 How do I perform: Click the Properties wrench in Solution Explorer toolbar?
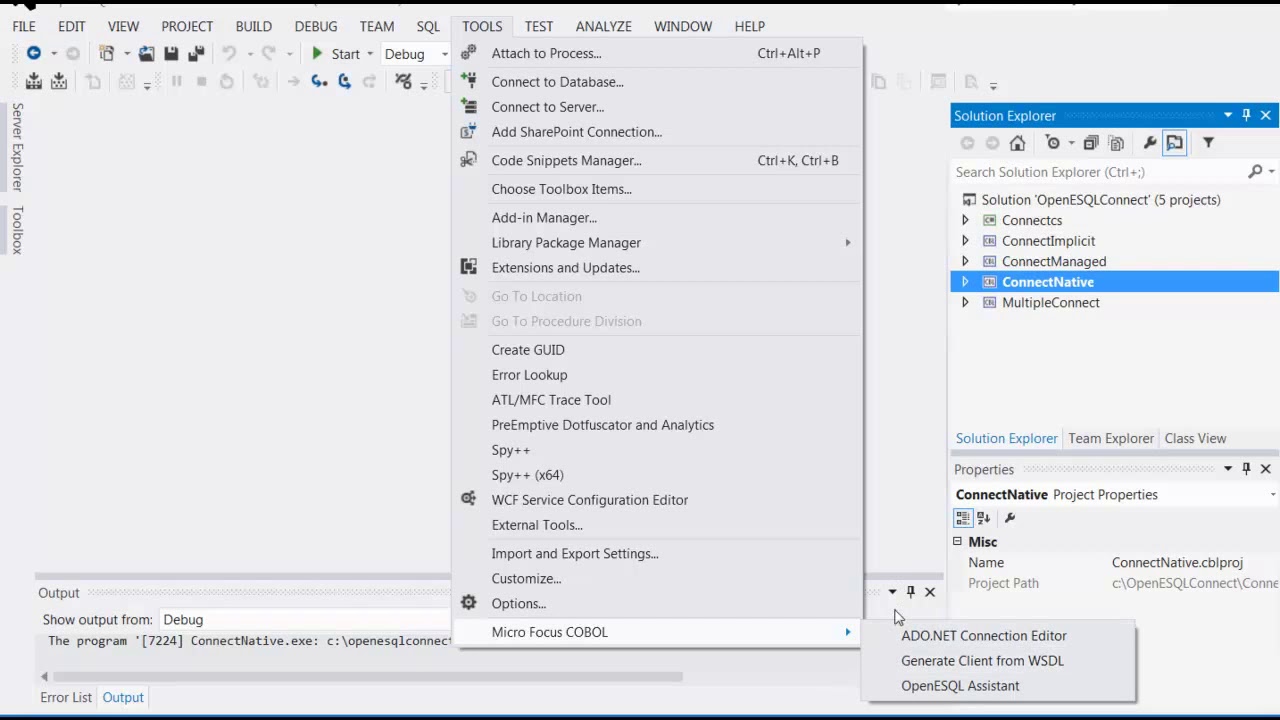(x=1150, y=143)
